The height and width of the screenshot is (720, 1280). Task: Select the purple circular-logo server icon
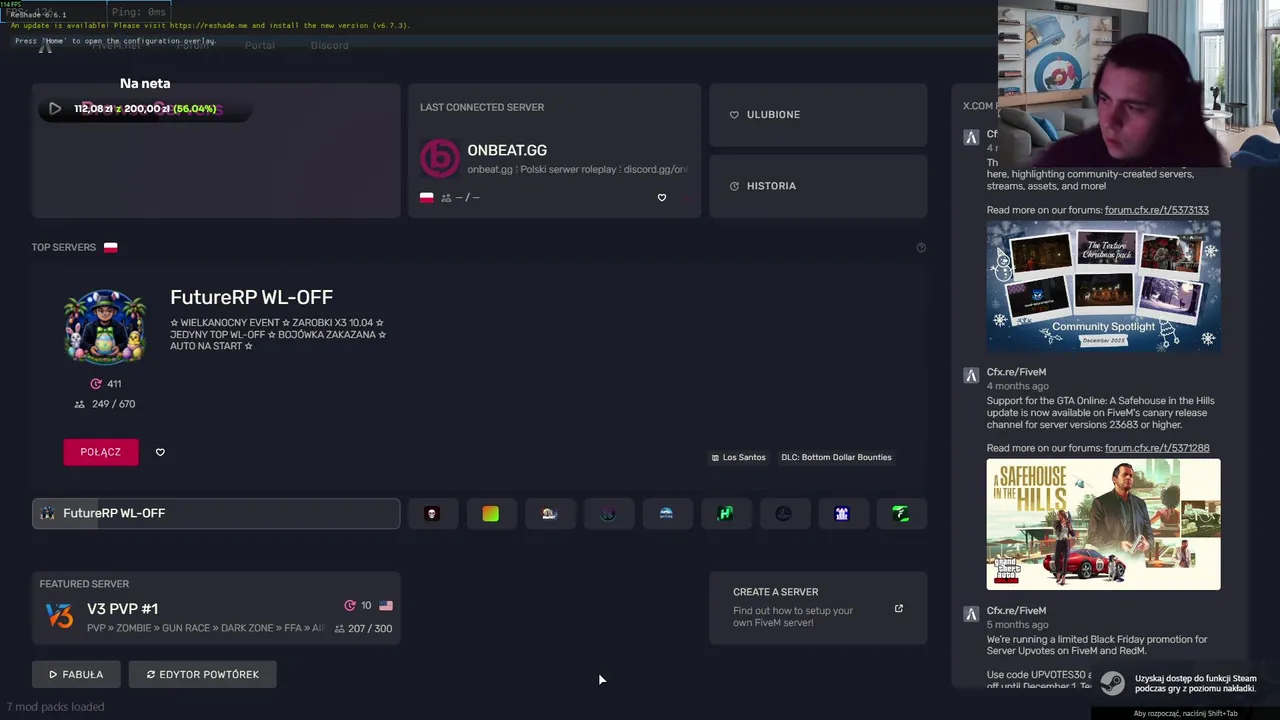608,513
